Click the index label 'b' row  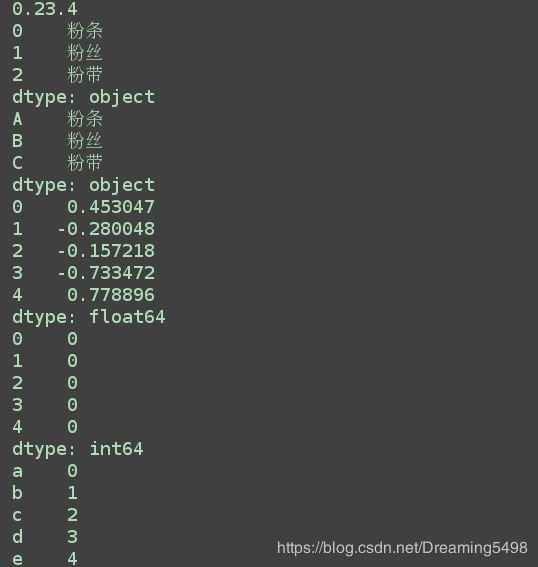tap(45, 493)
